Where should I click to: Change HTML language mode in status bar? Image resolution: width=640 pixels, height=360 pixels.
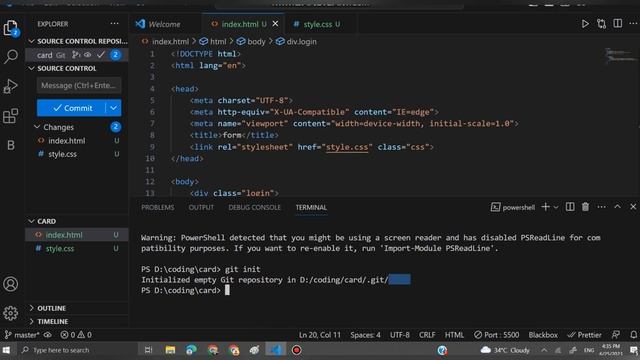point(454,335)
